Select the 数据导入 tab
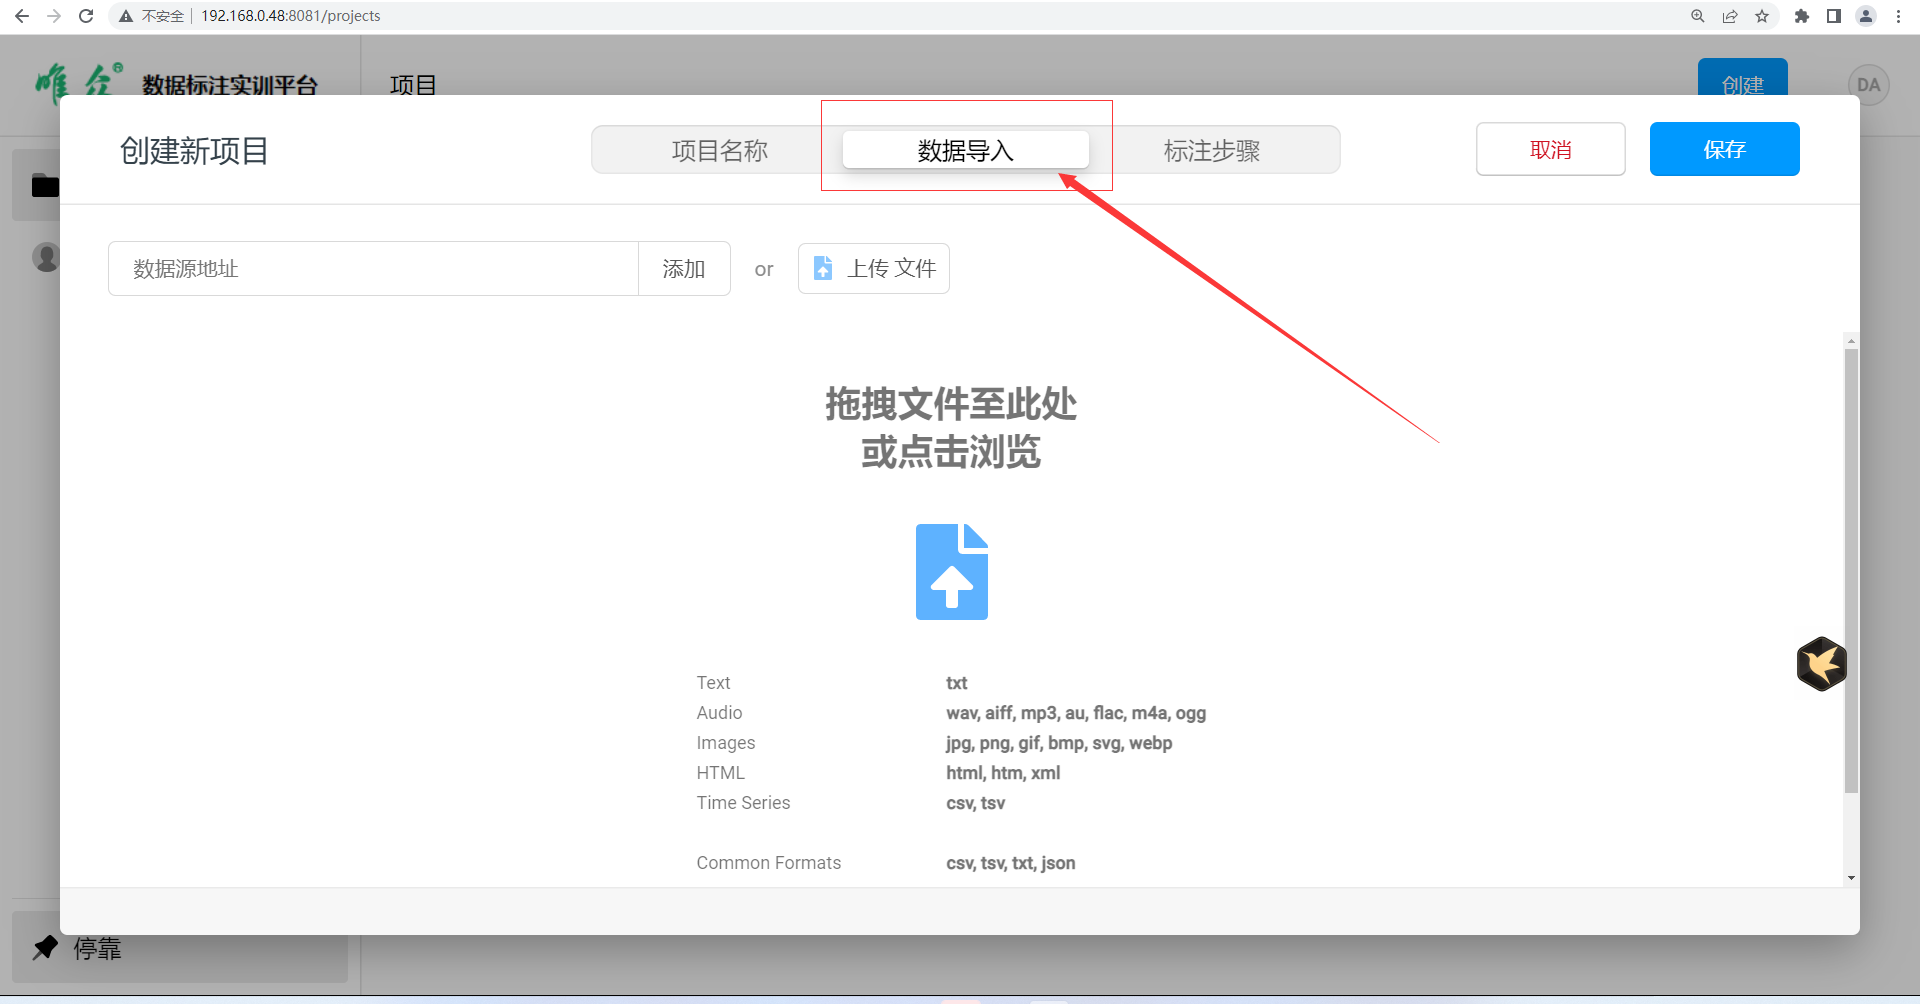 pos(965,150)
